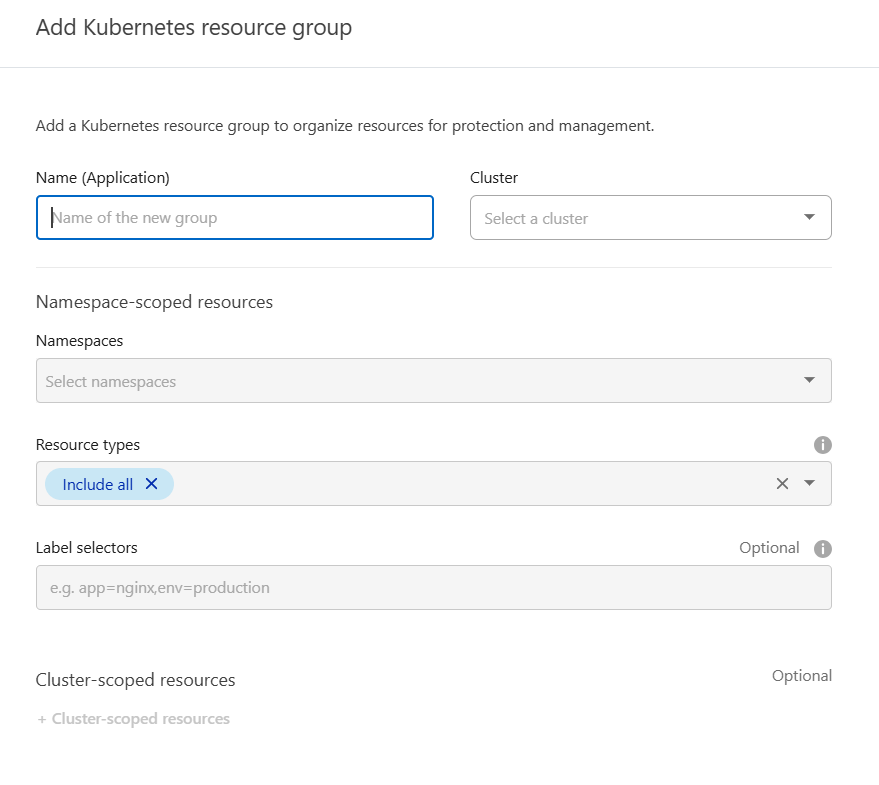Click the Cluster-scoped resources heading
Viewport: 879px width, 785px height.
[136, 680]
